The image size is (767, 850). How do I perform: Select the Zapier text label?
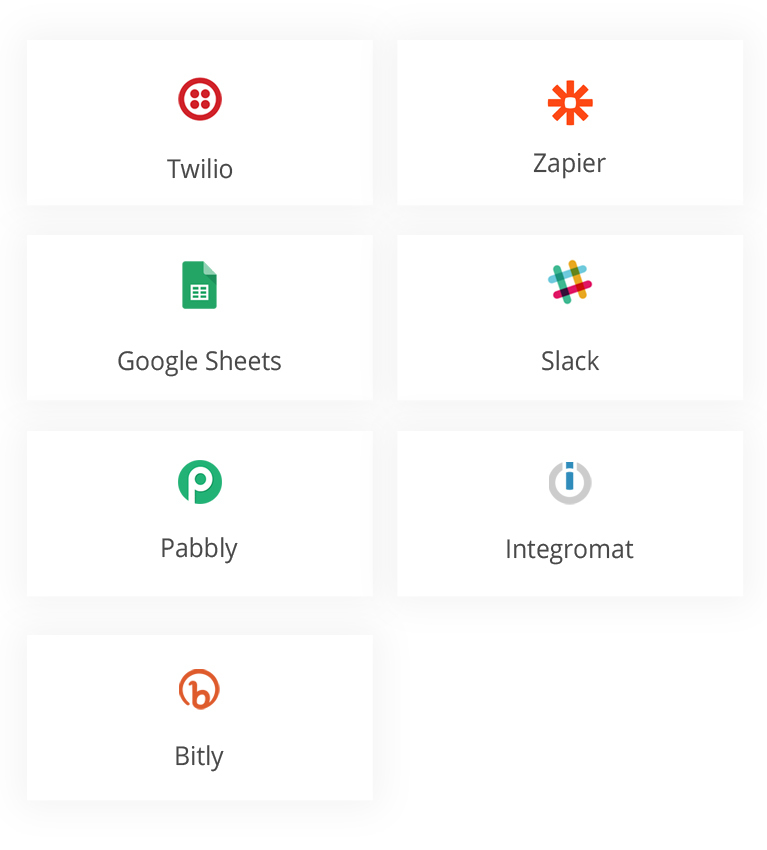(569, 163)
